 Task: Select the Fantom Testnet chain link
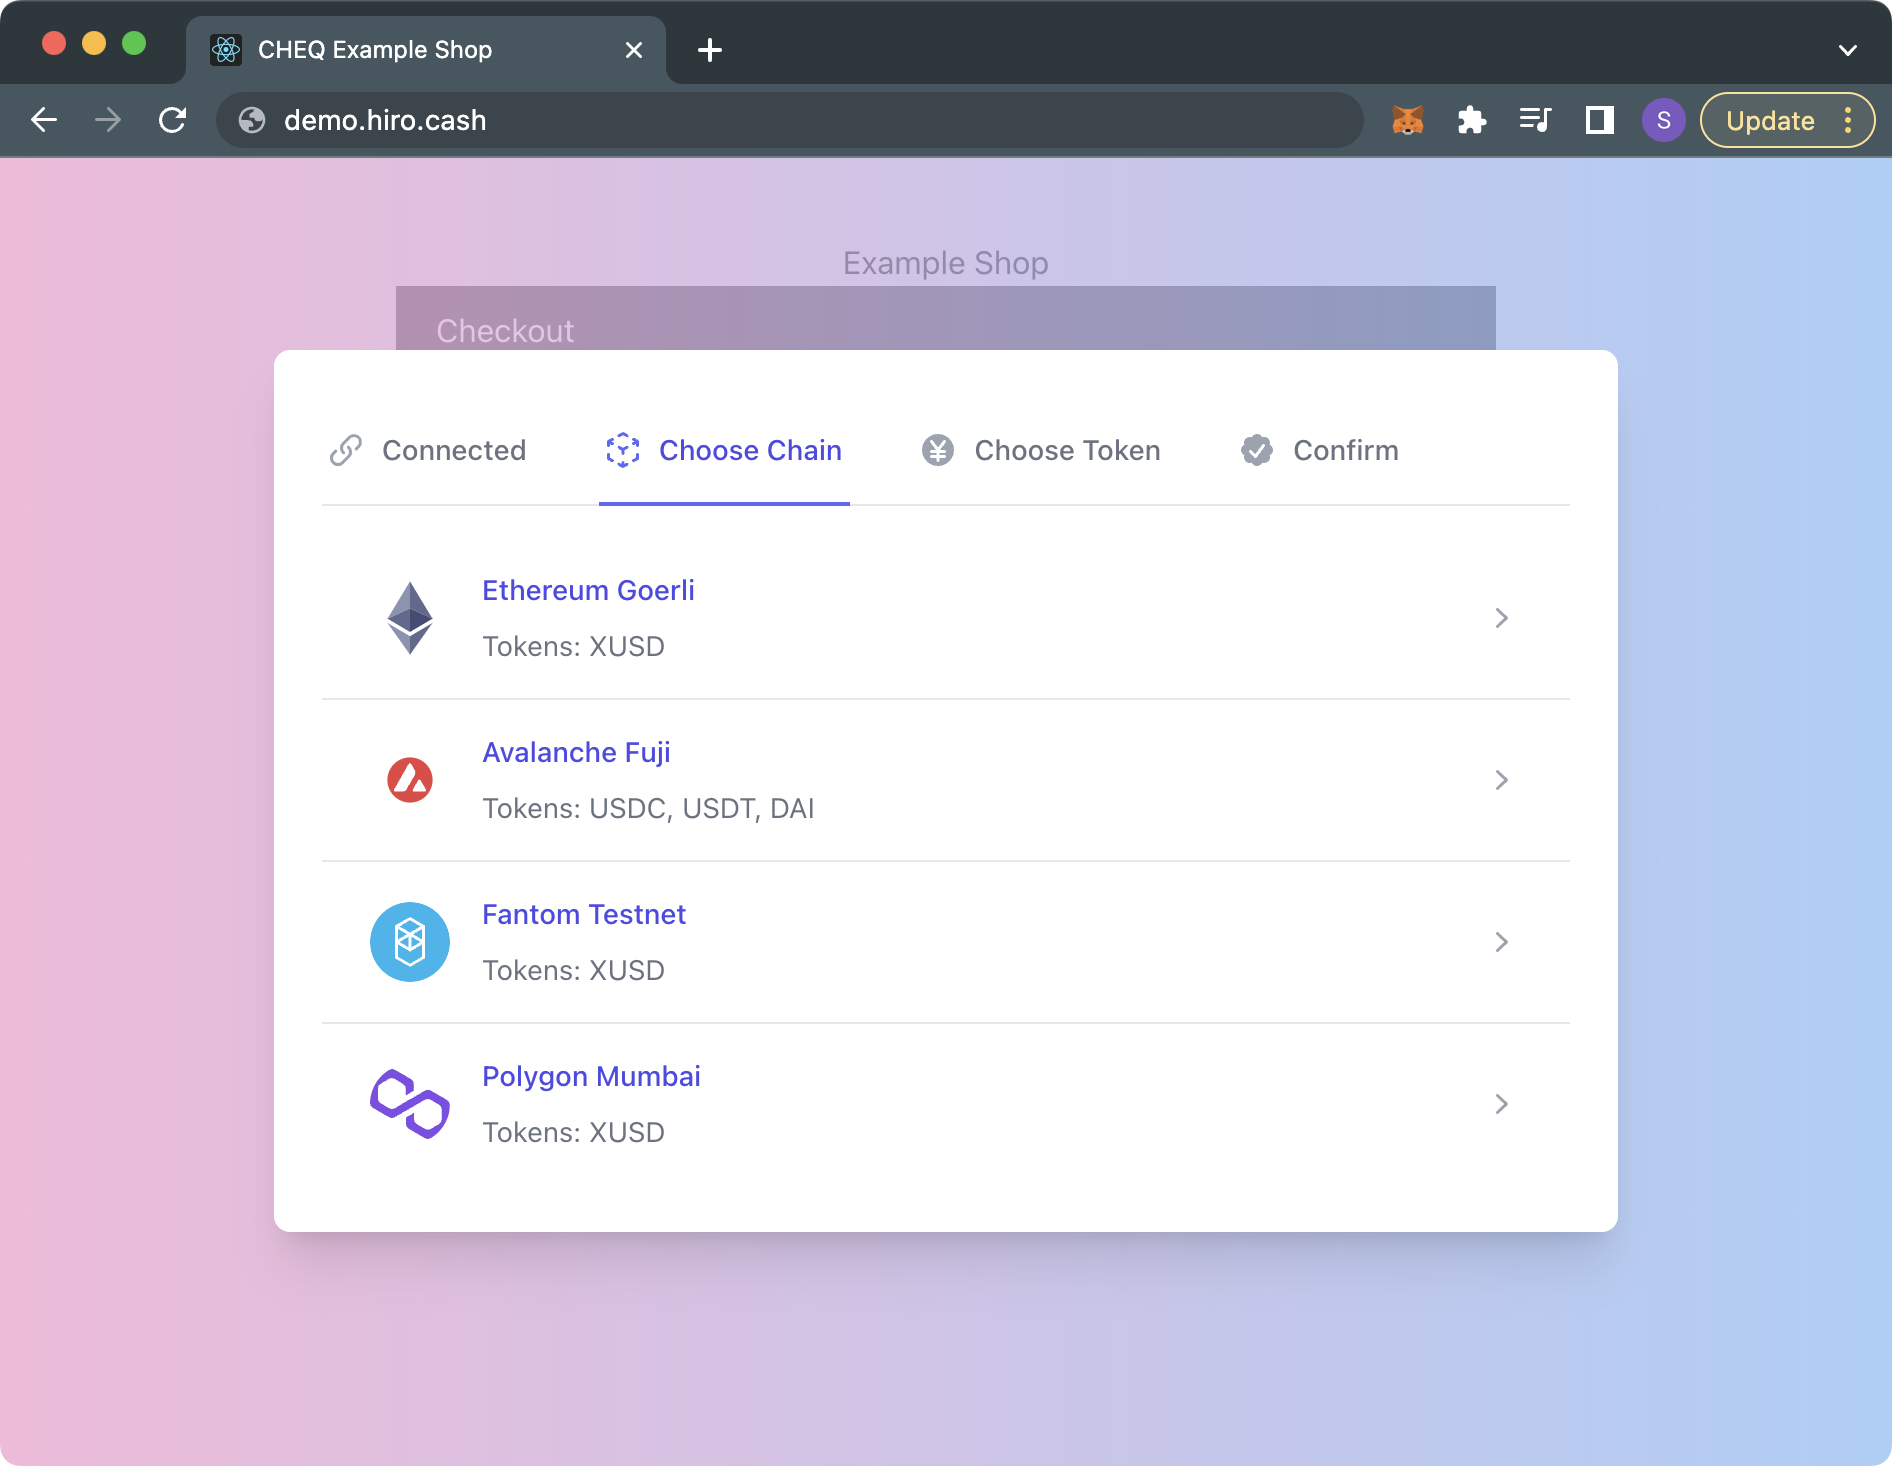(x=583, y=915)
